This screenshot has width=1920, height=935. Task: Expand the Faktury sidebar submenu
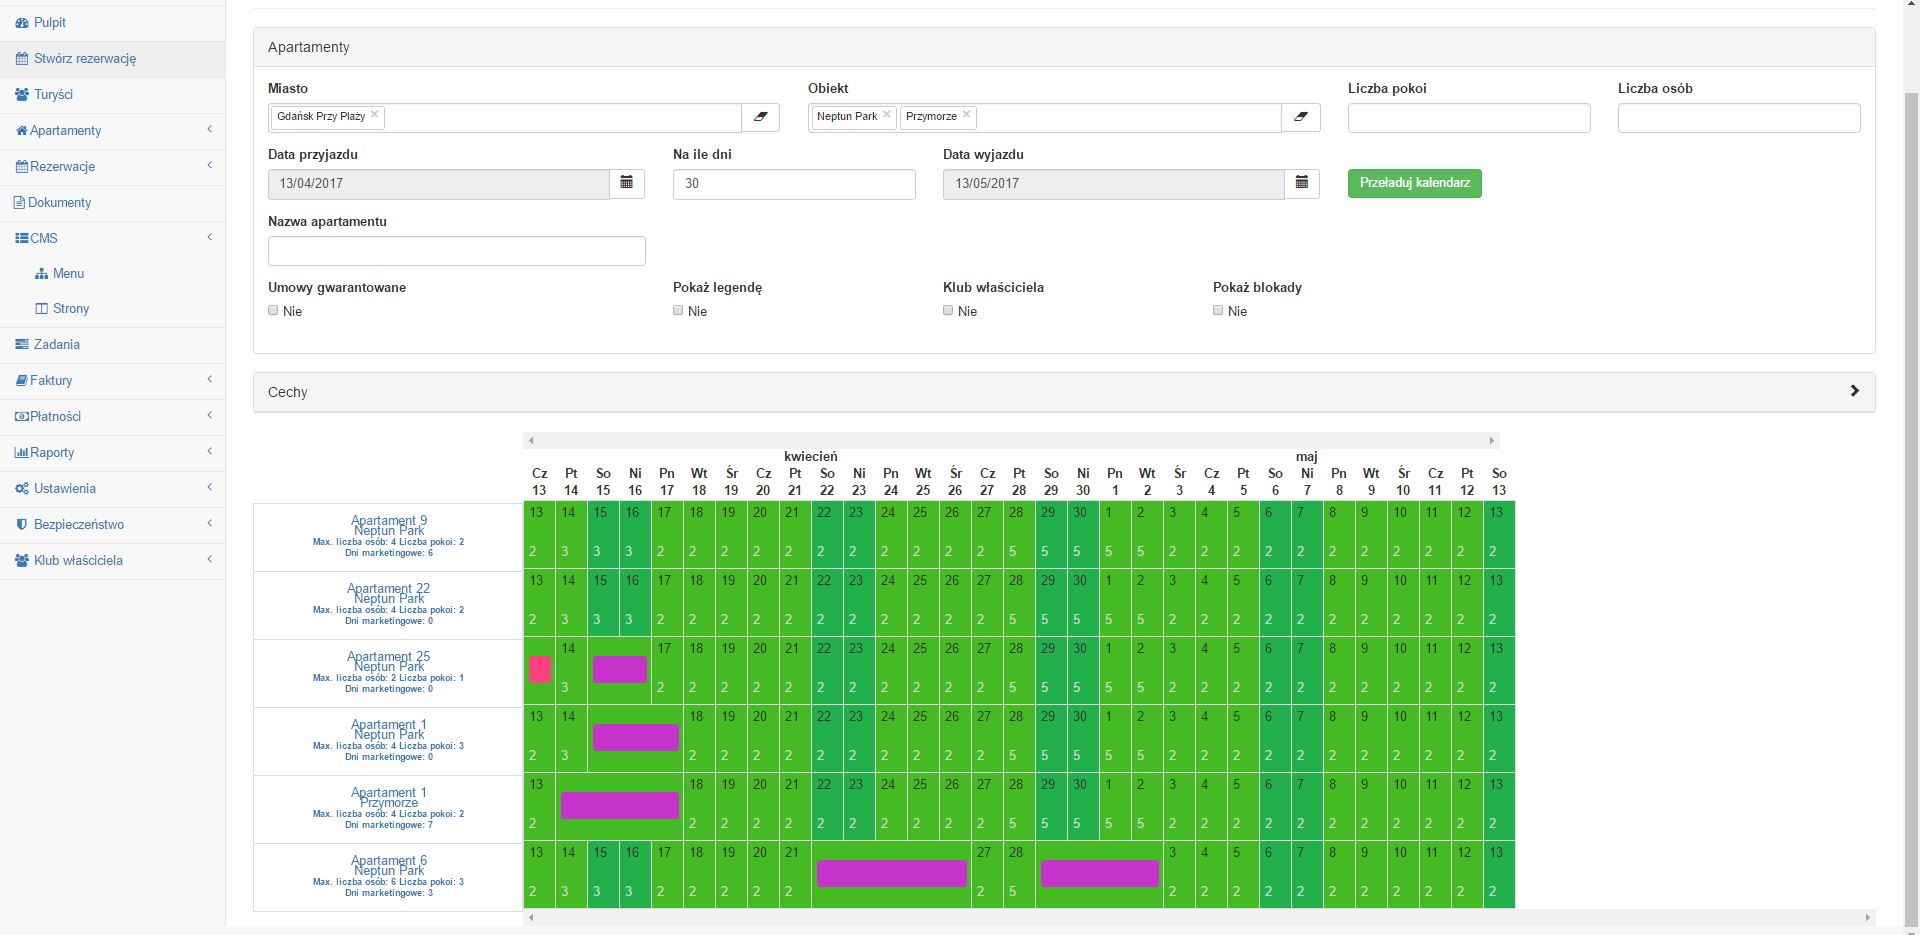209,380
